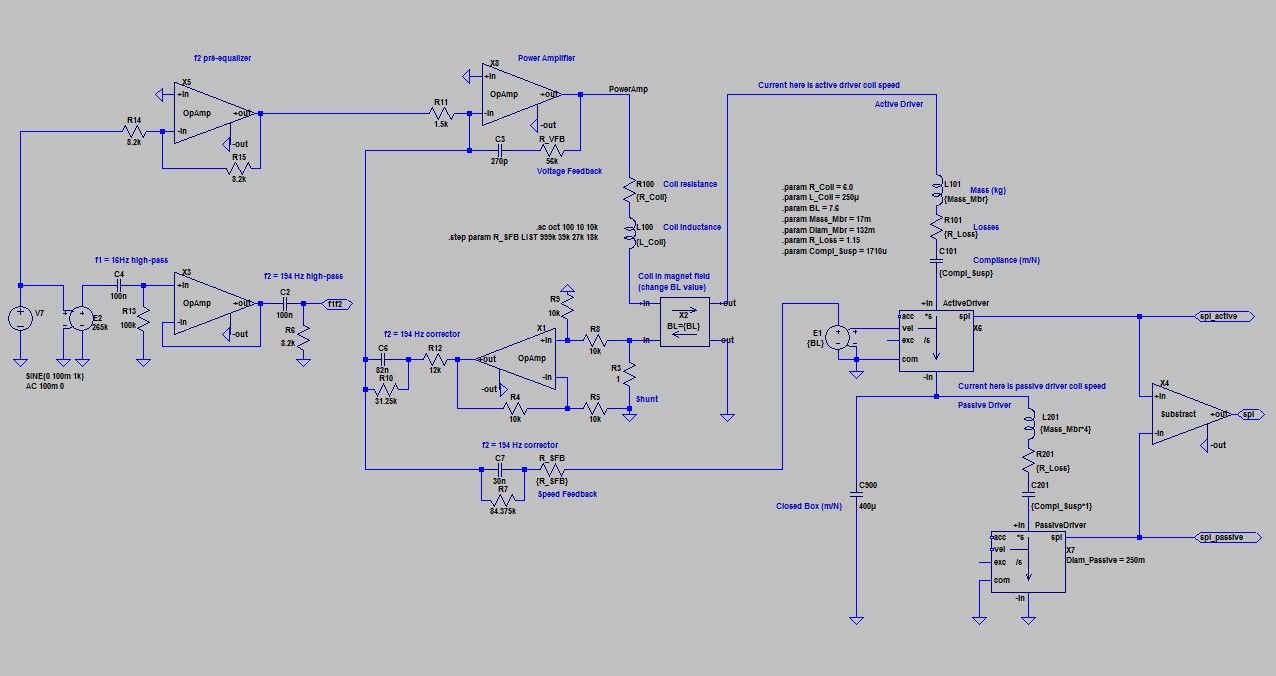Click resistor R15 symbol
Viewport: 1276px width, 676px height.
point(238,167)
